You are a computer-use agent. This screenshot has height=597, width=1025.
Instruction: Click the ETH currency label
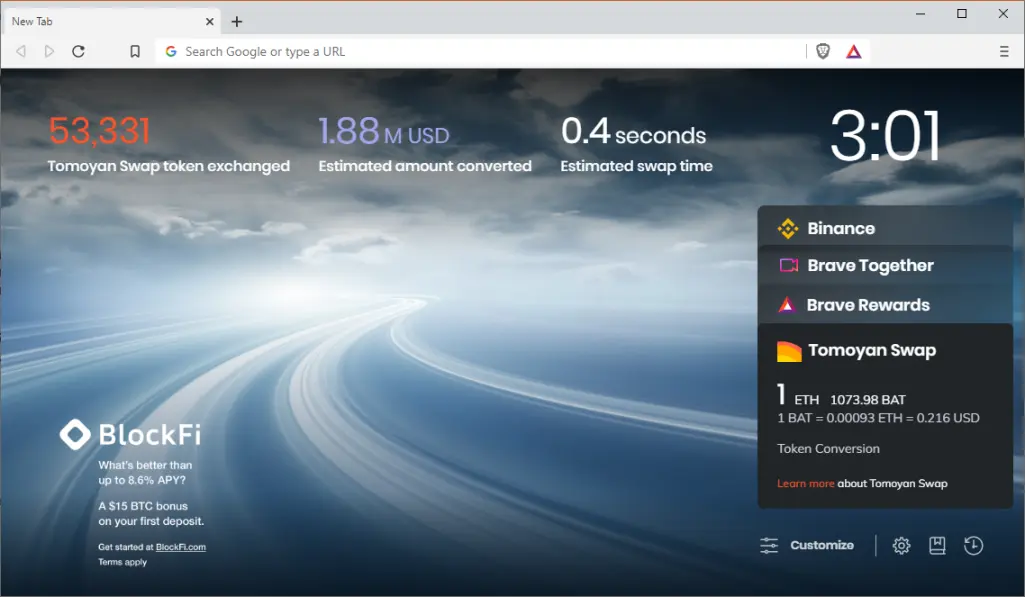807,400
